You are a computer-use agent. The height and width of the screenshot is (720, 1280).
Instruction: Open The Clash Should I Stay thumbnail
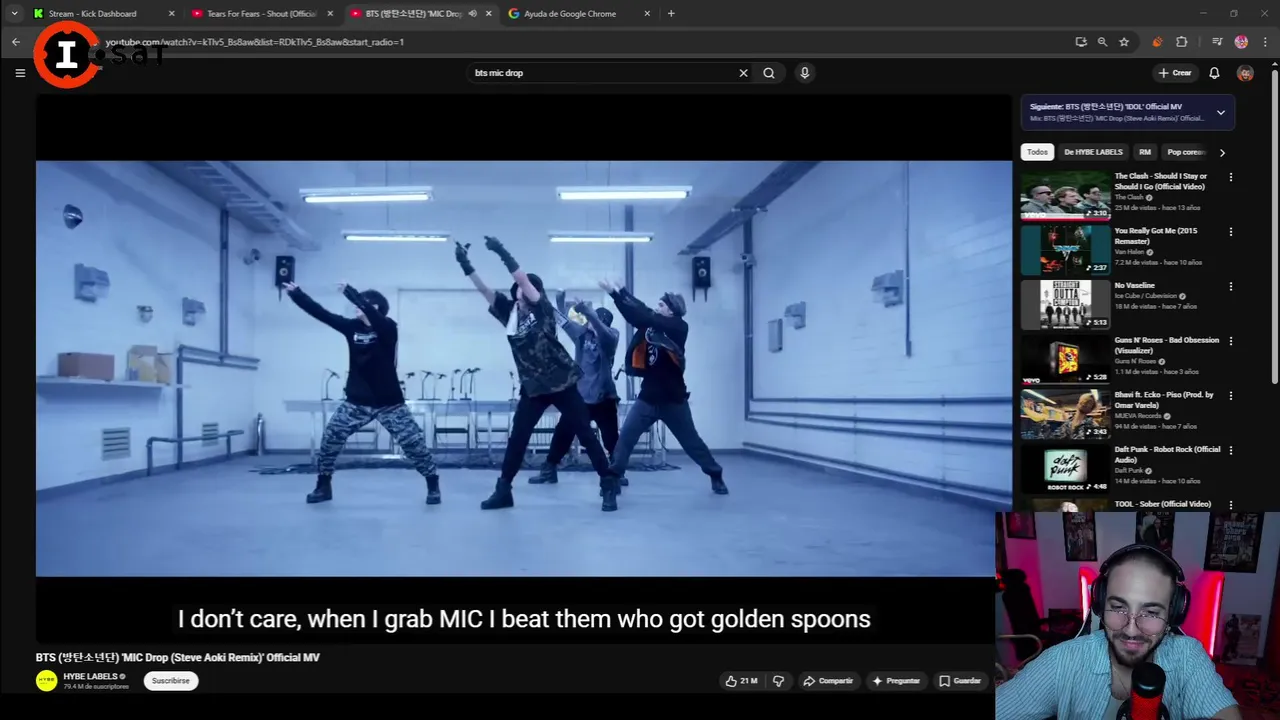point(1065,195)
